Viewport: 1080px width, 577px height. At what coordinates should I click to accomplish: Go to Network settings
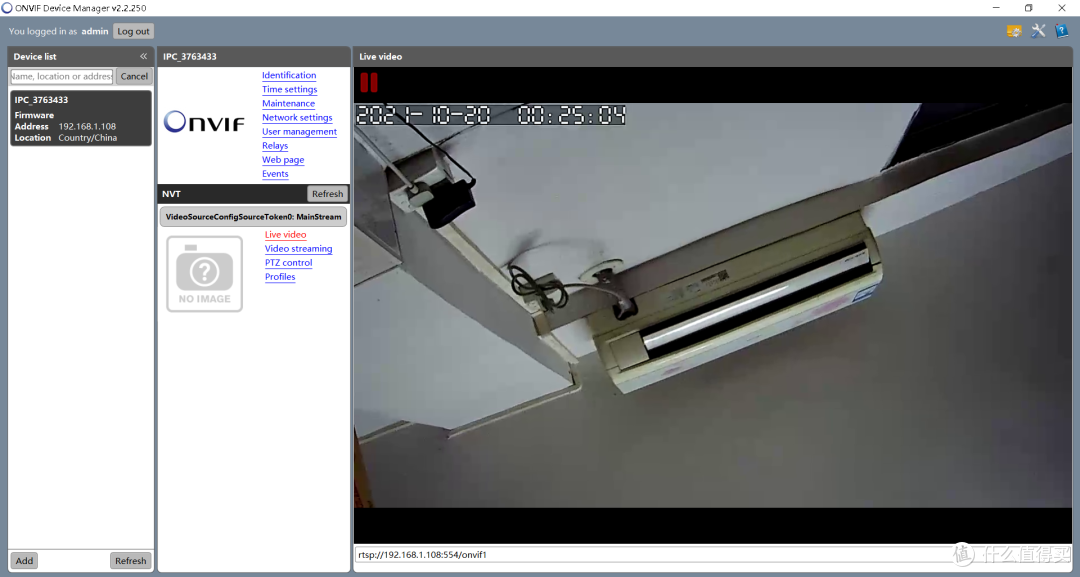(297, 118)
